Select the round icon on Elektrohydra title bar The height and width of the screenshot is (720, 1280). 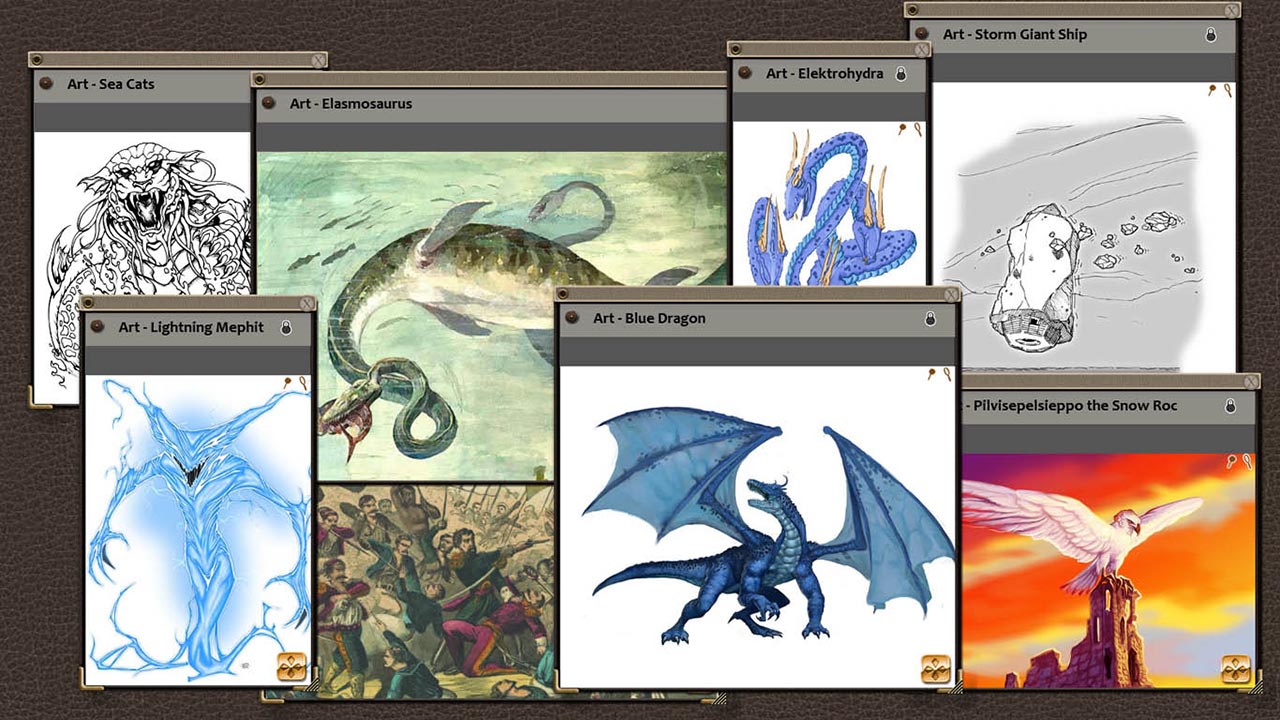click(x=747, y=73)
